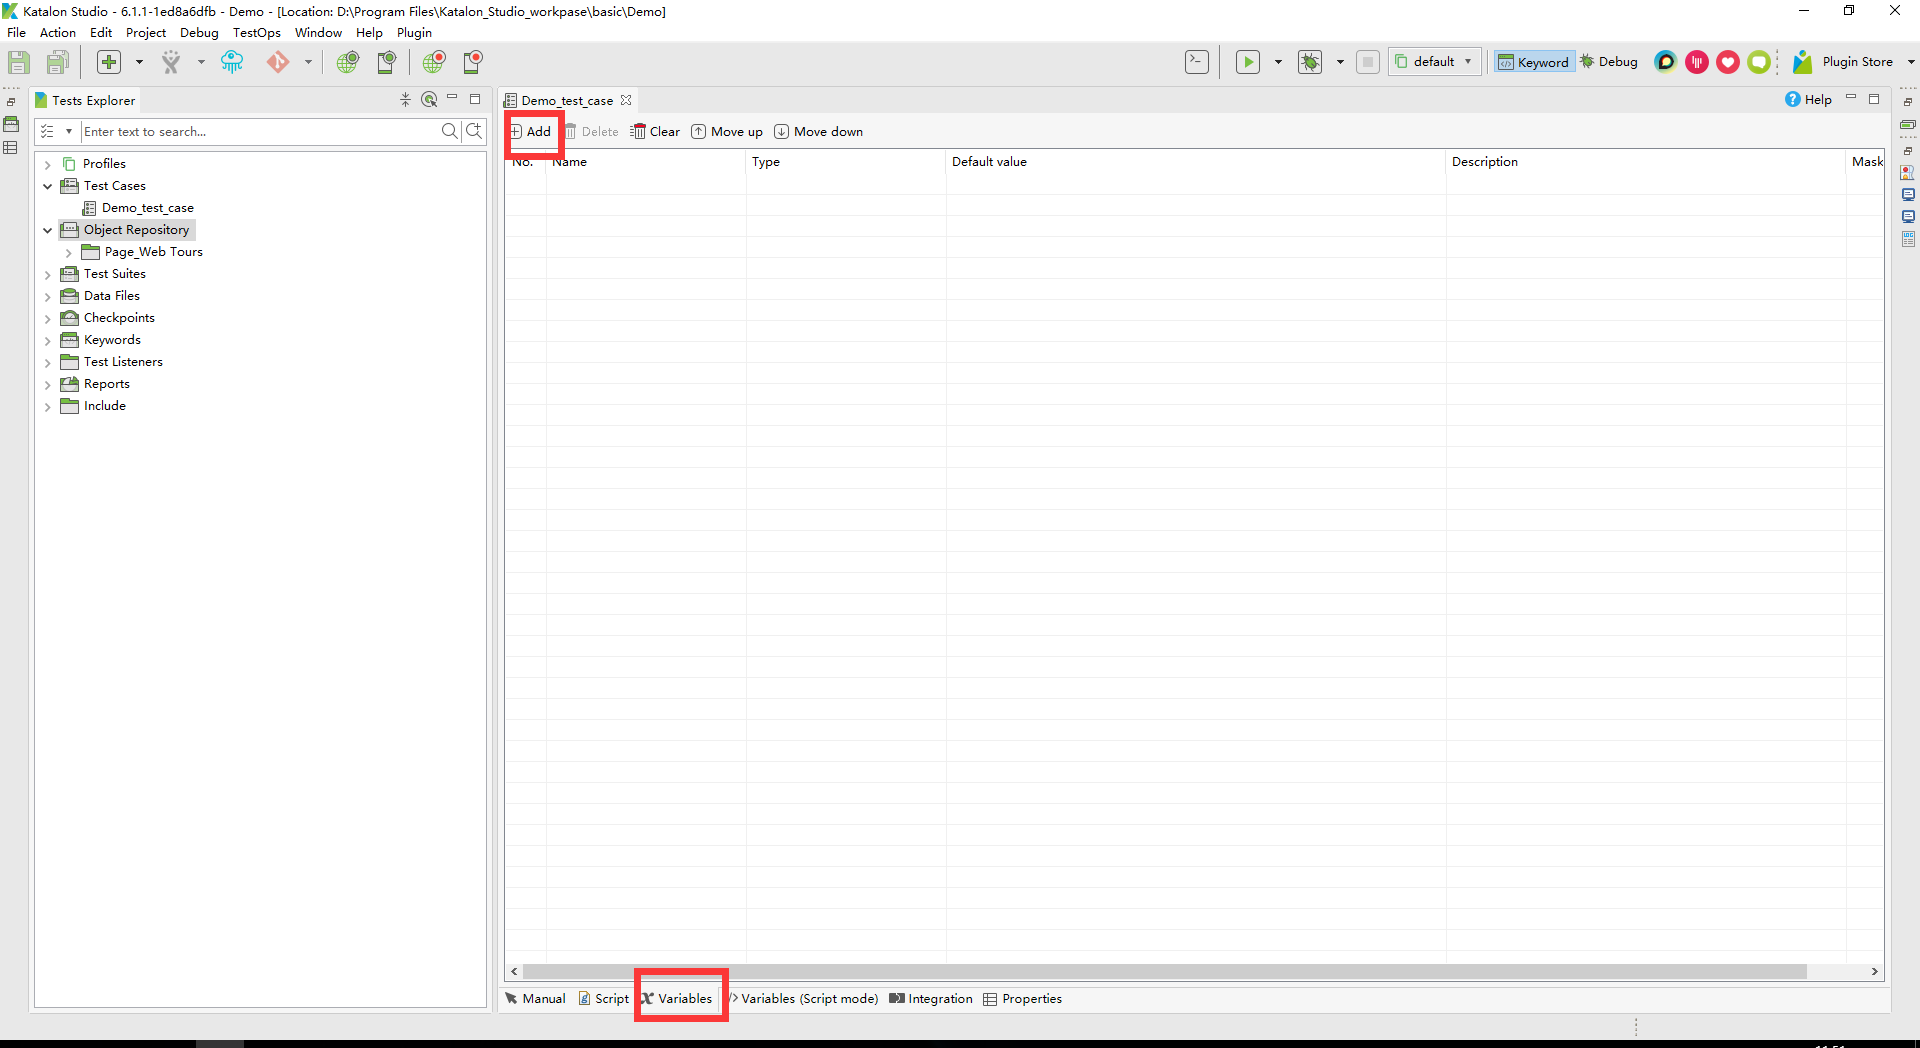Viewport: 1920px width, 1048px height.
Task: Click the horizontal scrollbar of variables table
Action: pyautogui.click(x=1164, y=972)
